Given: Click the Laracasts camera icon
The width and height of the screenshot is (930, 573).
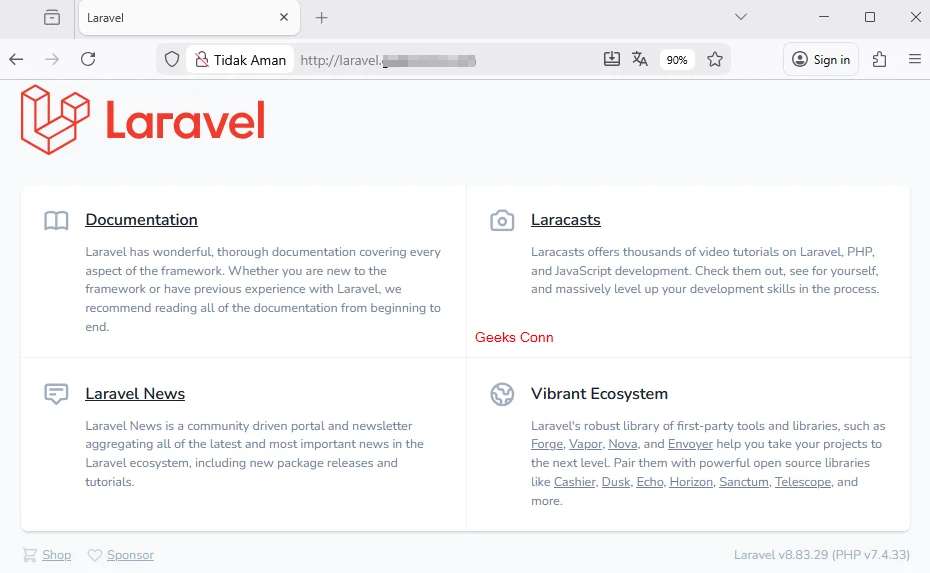Looking at the screenshot, I should [502, 220].
